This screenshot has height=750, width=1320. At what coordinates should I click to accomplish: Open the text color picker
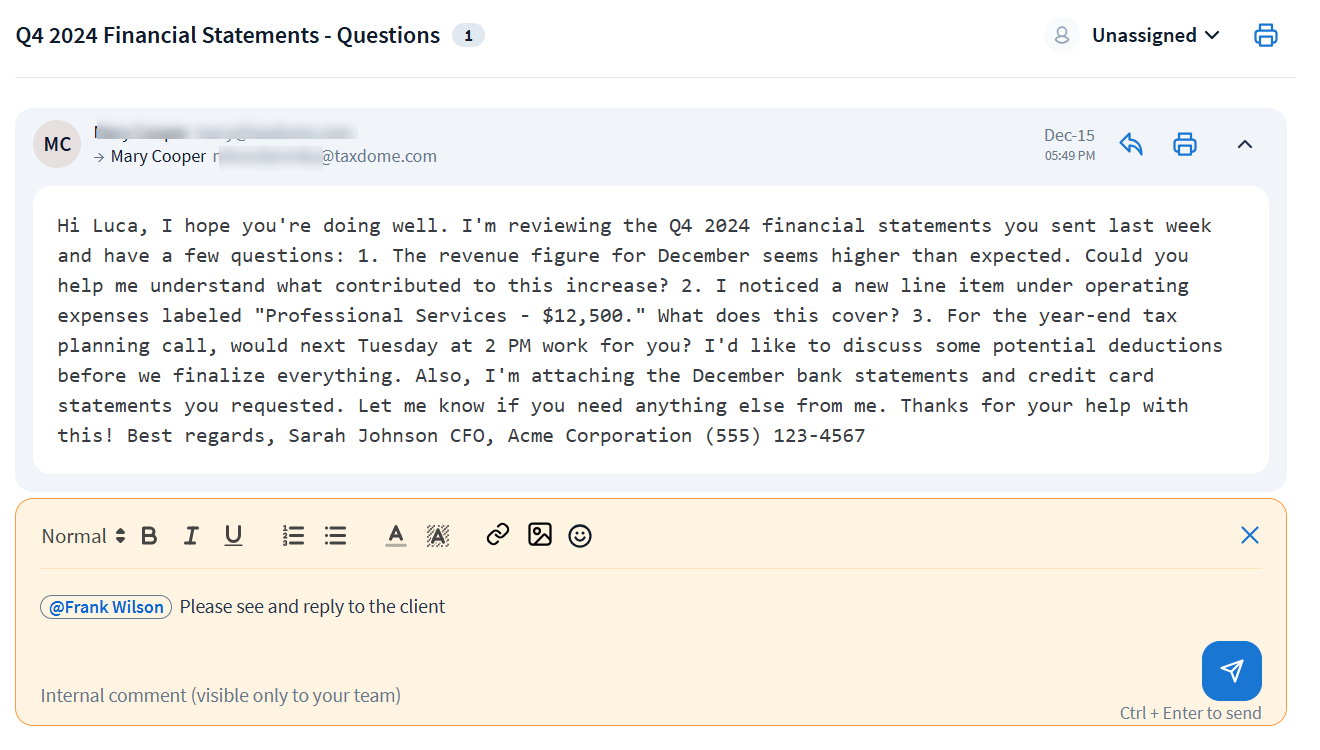click(396, 536)
